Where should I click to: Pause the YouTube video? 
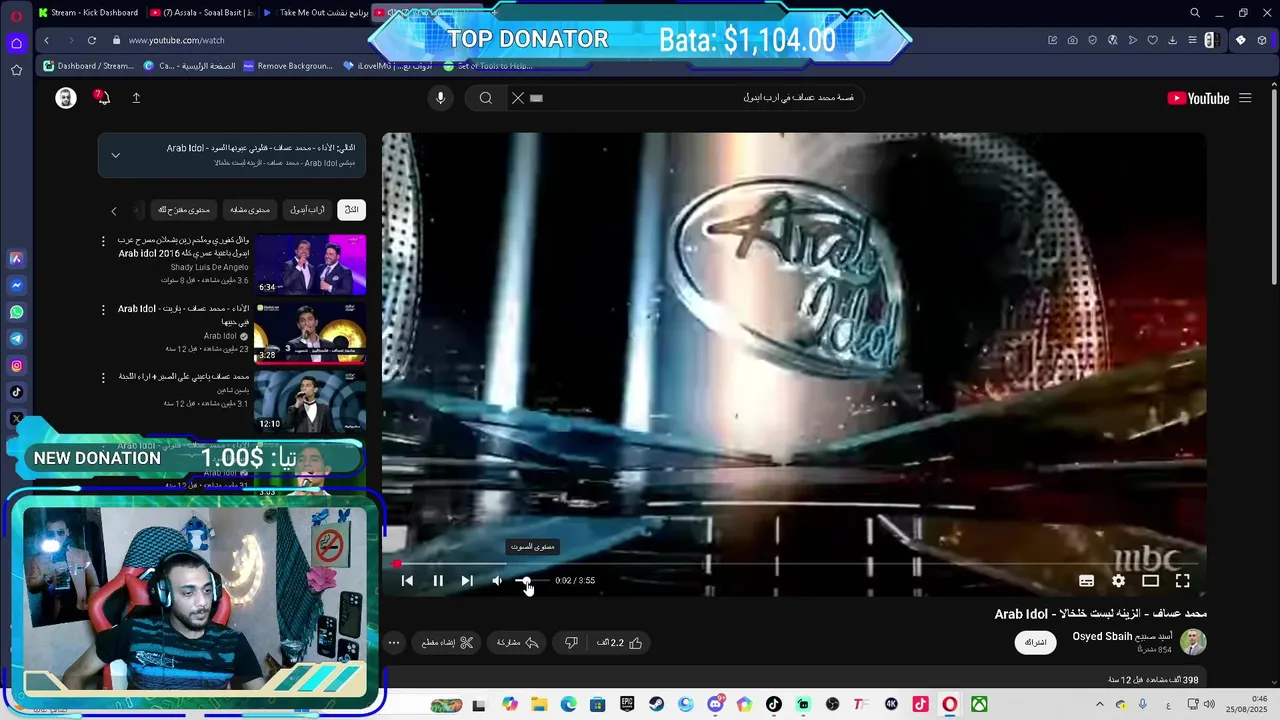point(438,581)
